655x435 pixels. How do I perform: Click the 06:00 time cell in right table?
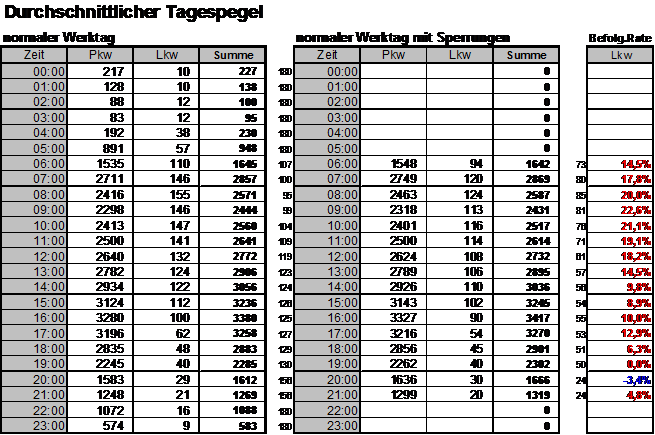(326, 164)
